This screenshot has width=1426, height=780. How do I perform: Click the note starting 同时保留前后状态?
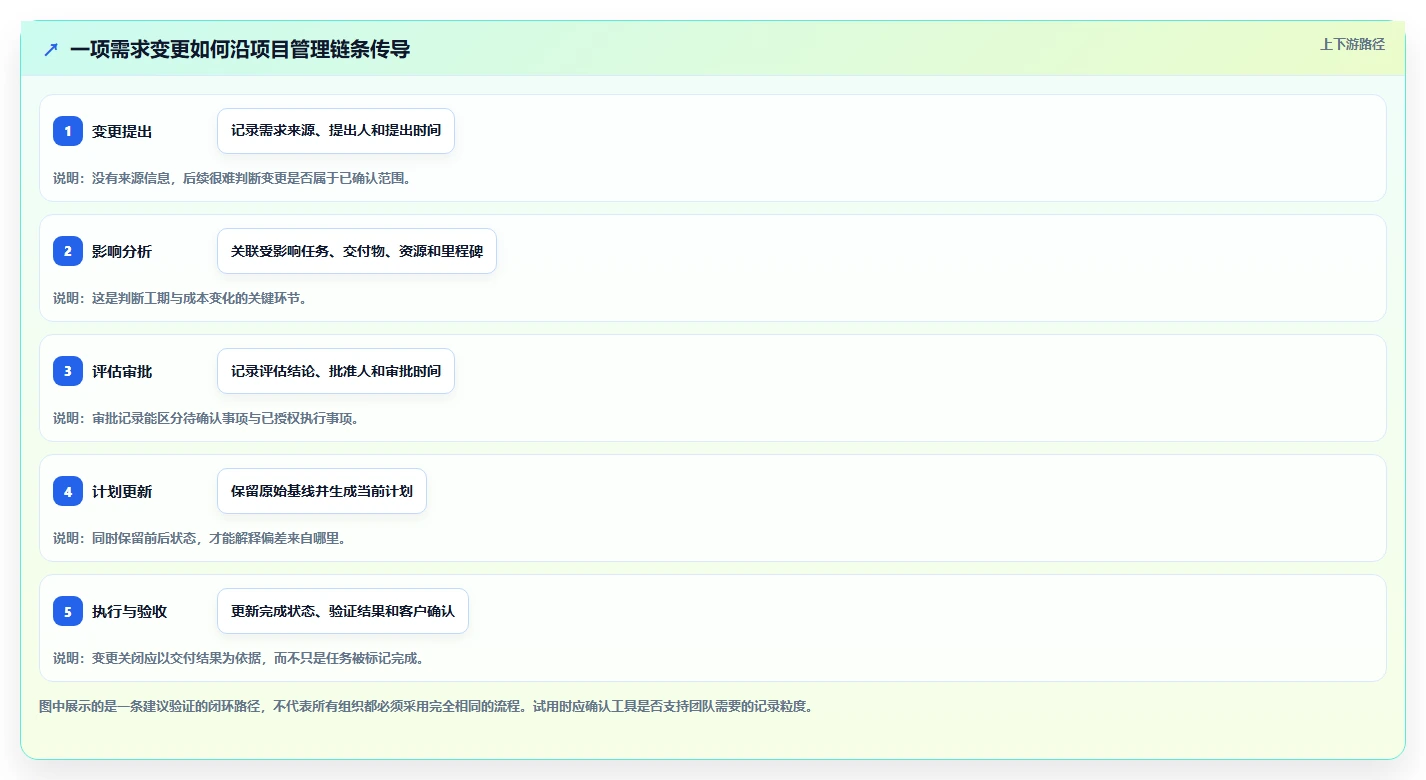coord(199,538)
